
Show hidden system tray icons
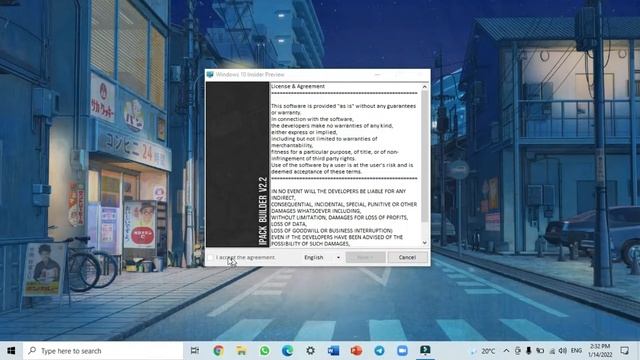(x=506, y=351)
